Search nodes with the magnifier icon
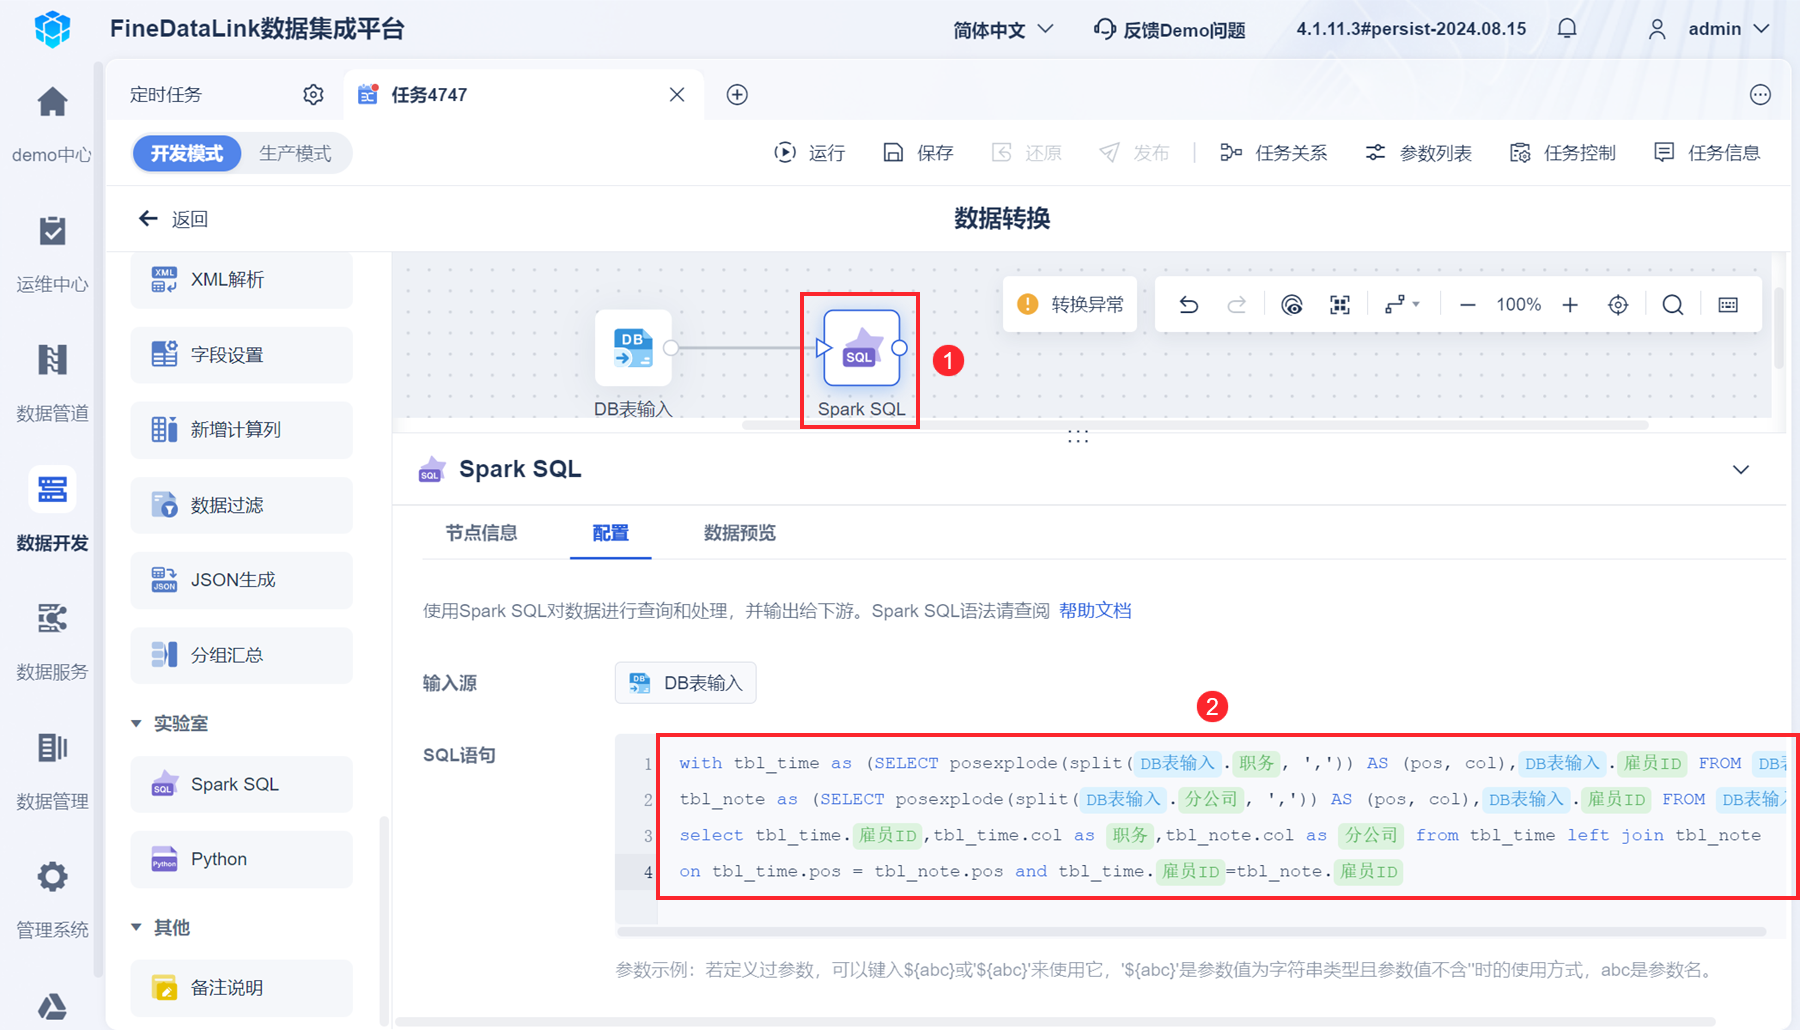 point(1672,305)
